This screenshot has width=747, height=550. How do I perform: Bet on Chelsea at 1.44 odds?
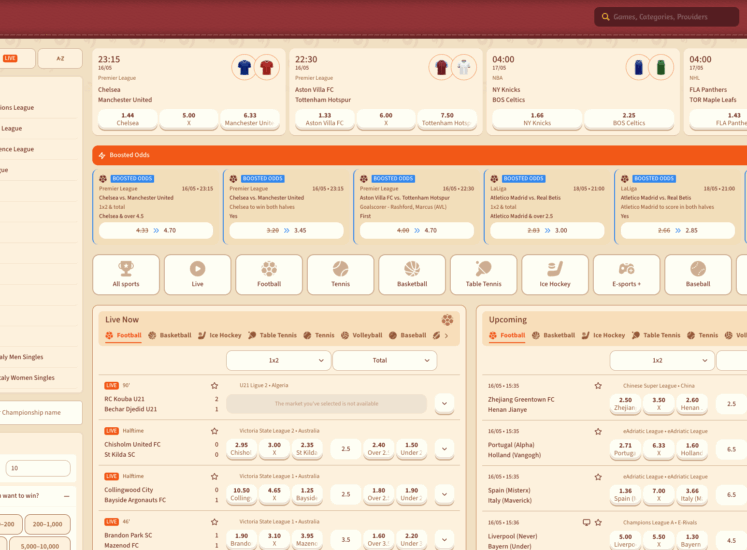click(127, 119)
